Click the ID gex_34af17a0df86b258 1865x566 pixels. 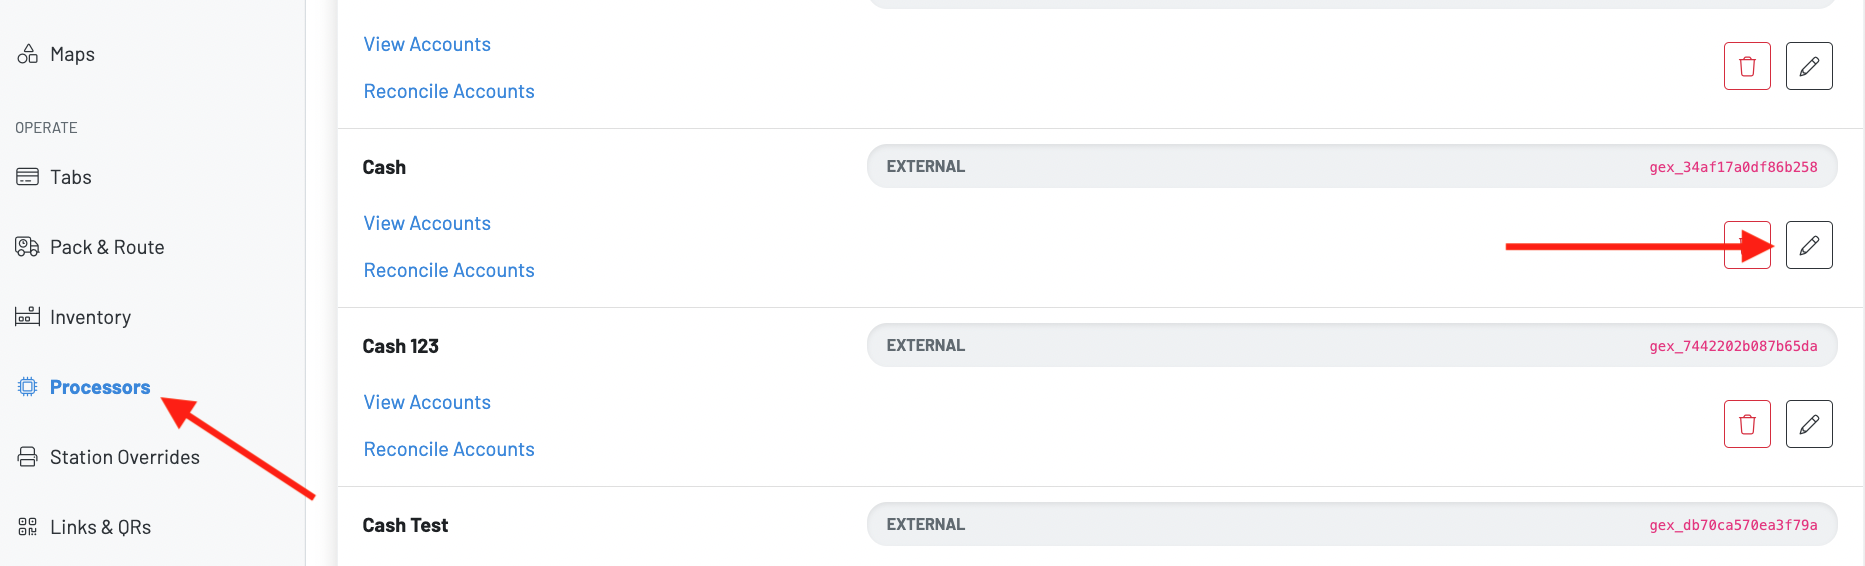[x=1733, y=167]
